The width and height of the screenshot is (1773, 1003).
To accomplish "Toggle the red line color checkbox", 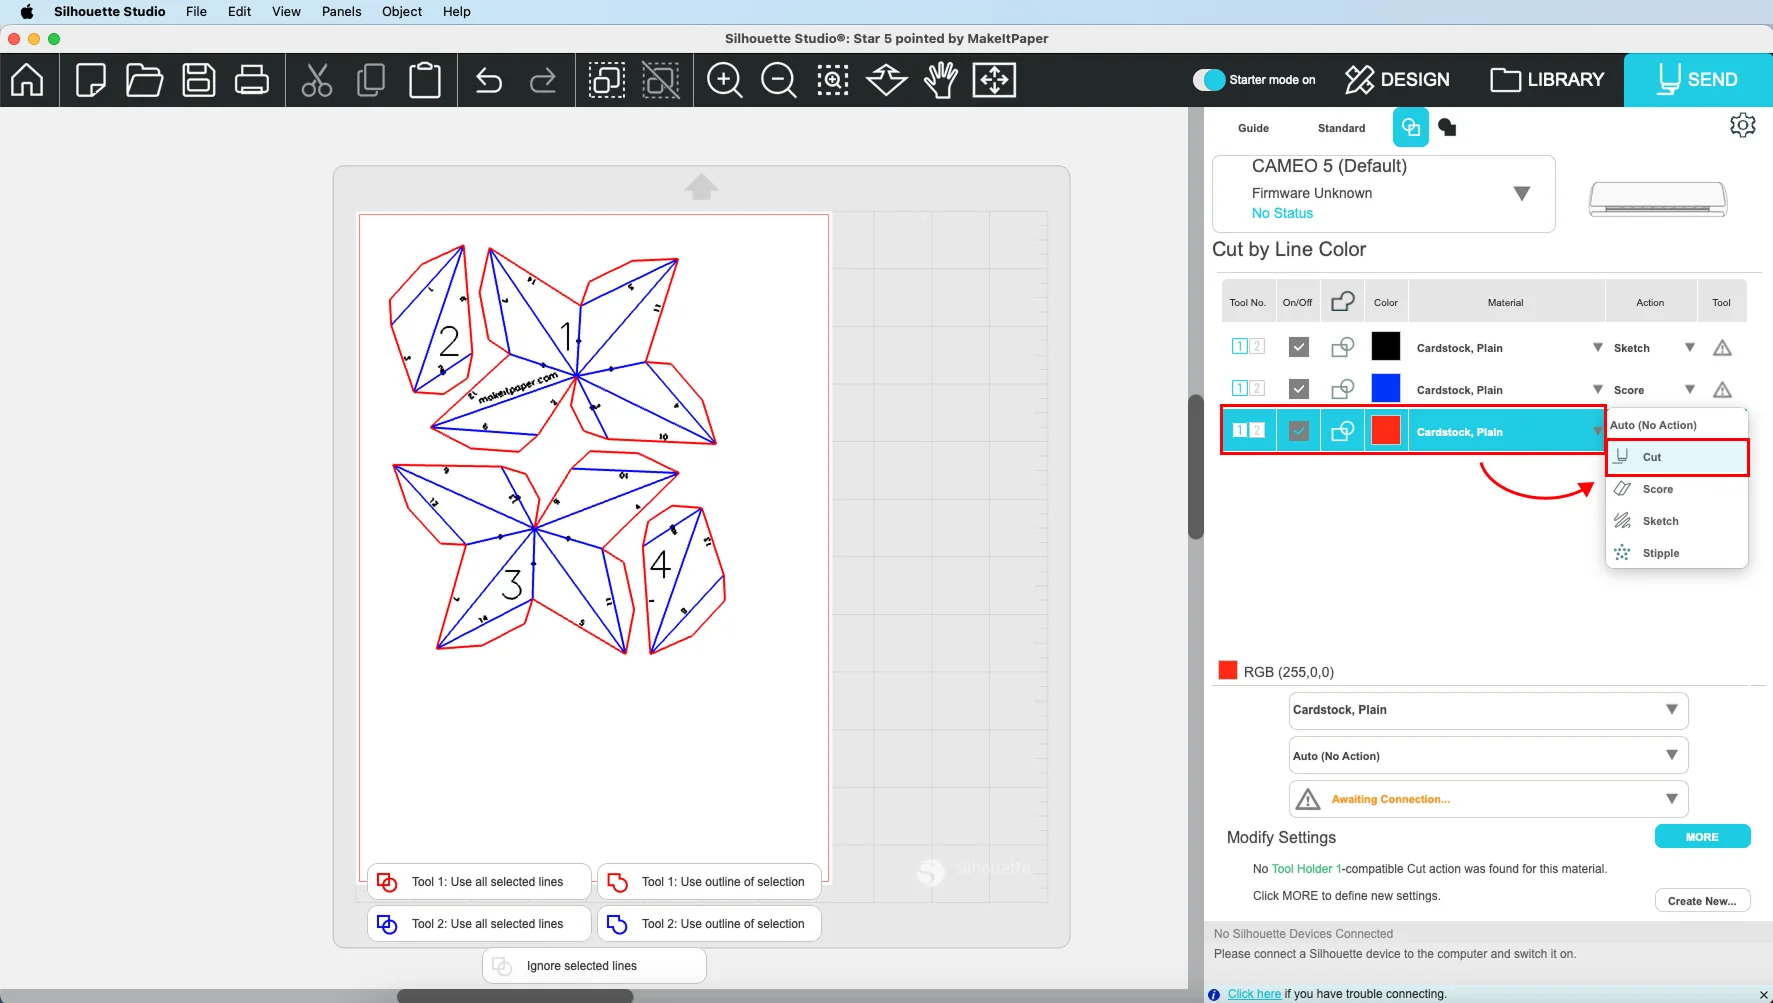I will click(x=1299, y=431).
